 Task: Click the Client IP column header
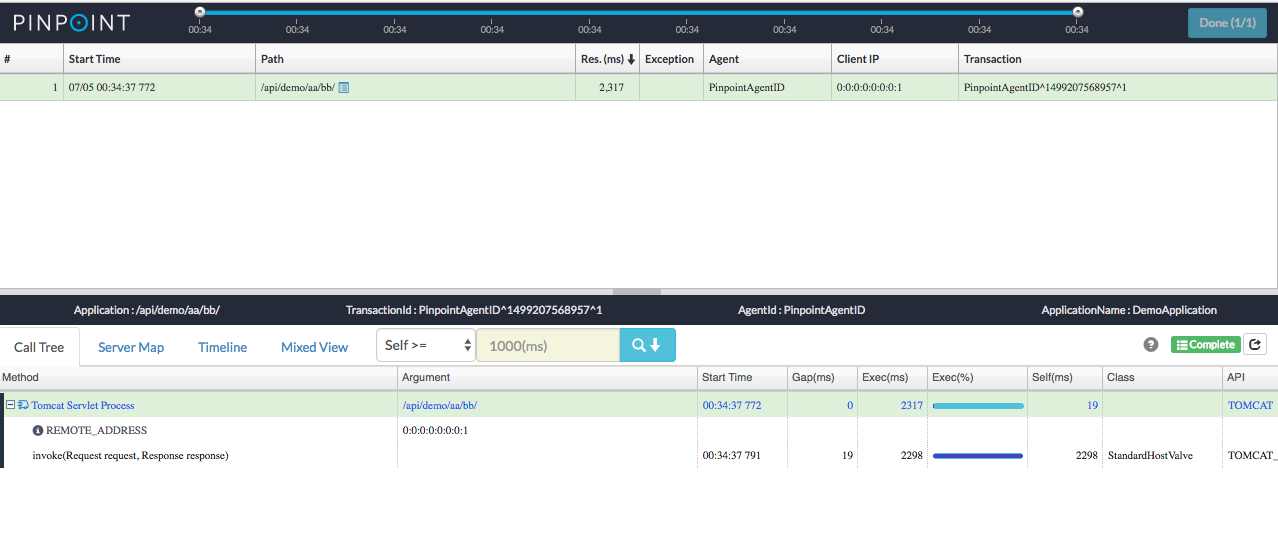[895, 59]
